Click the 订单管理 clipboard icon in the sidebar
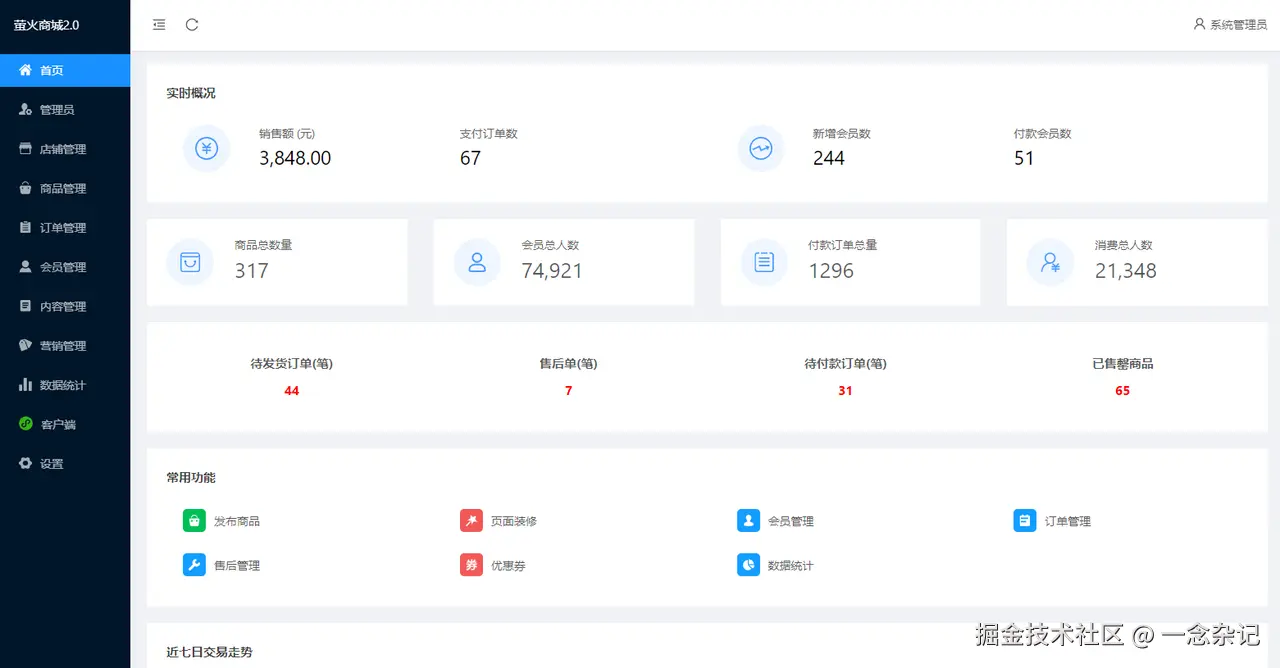The image size is (1280, 668). [26, 227]
